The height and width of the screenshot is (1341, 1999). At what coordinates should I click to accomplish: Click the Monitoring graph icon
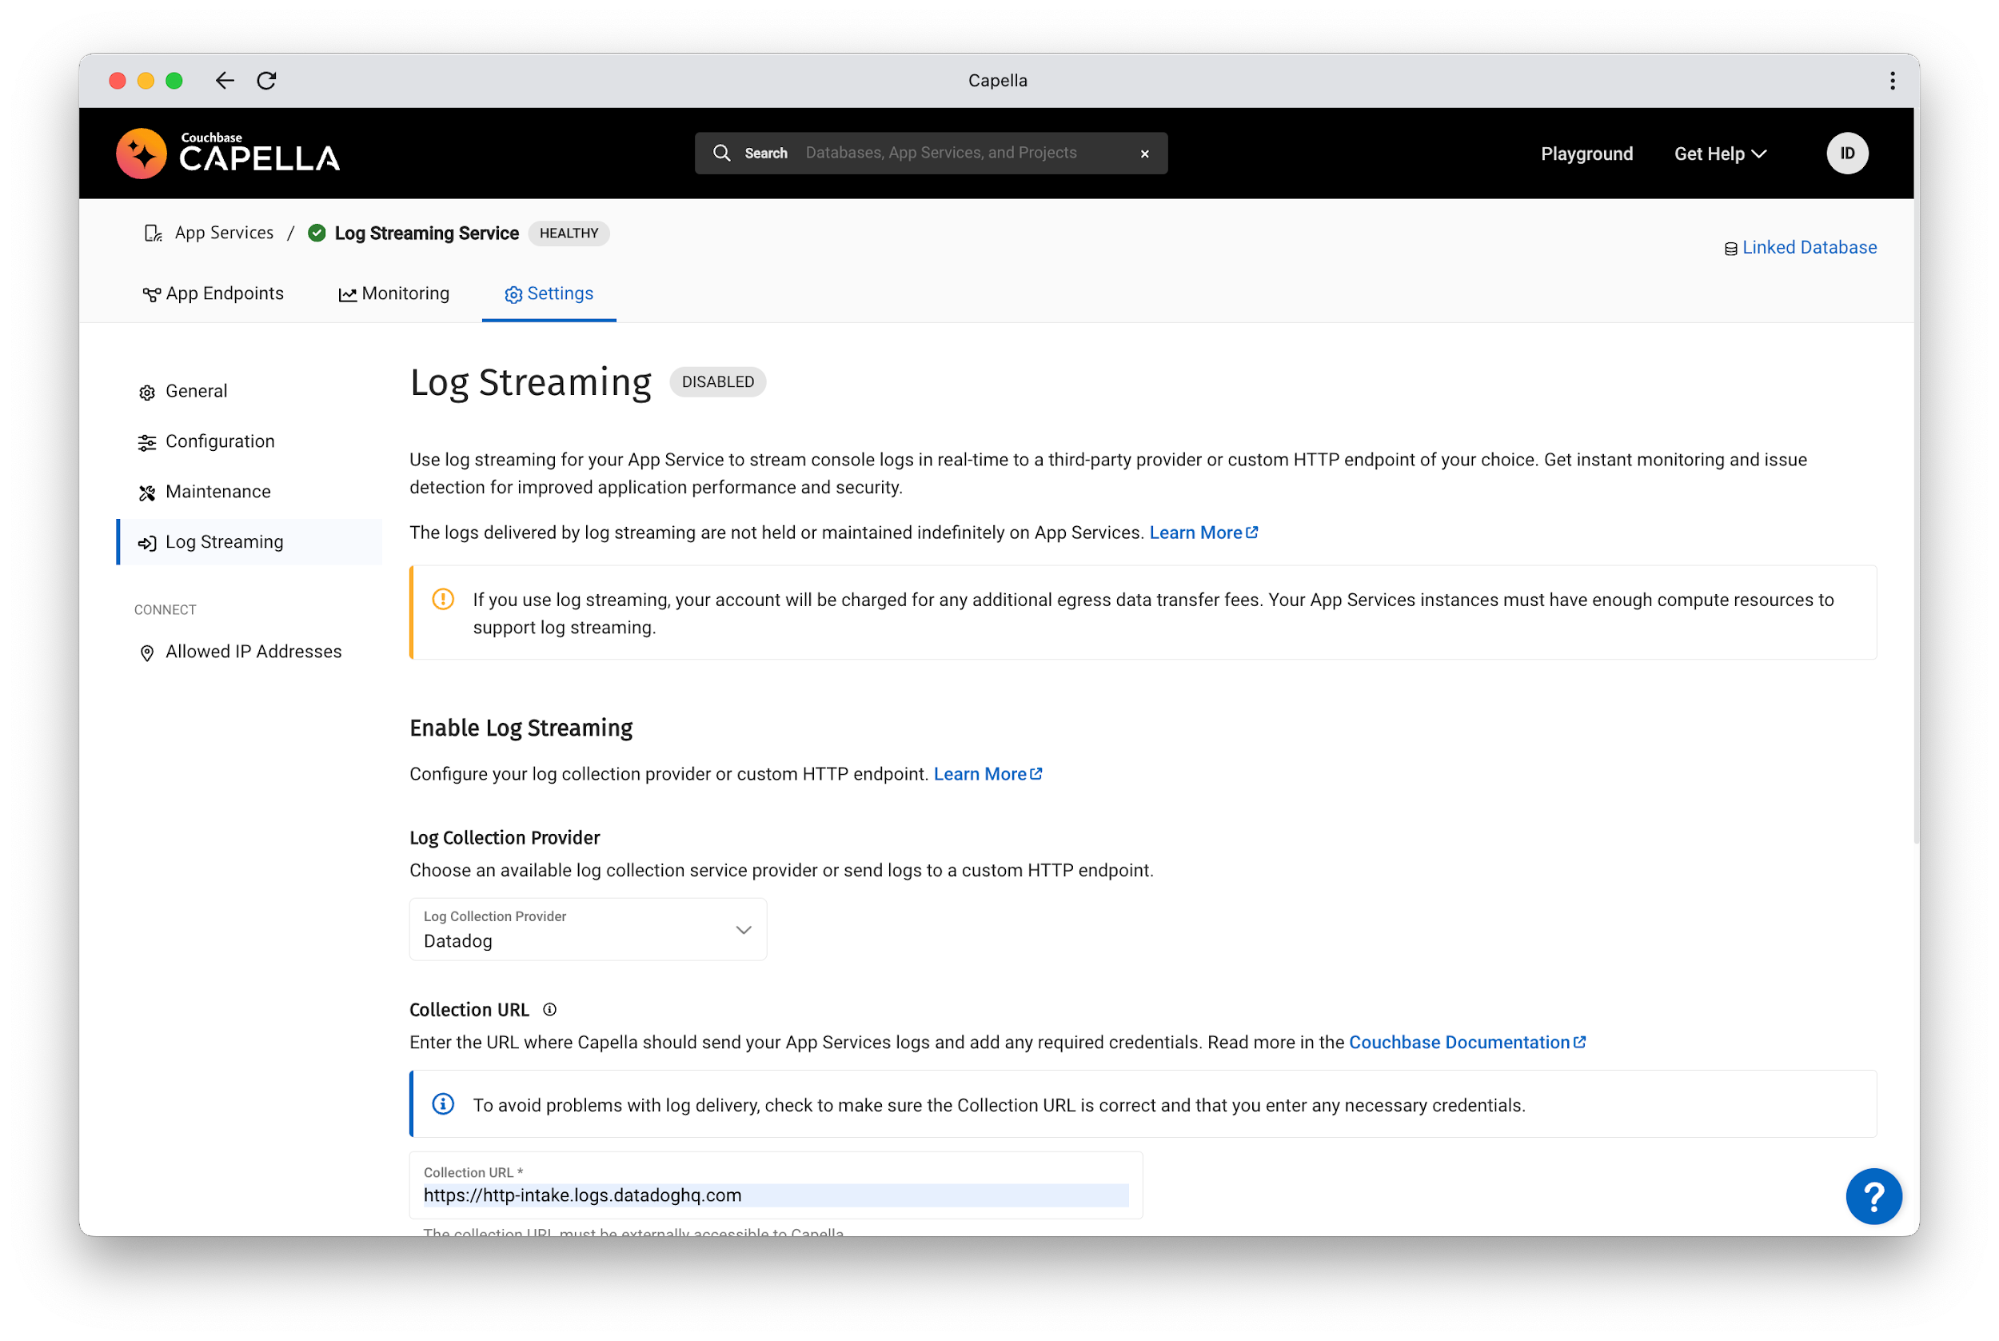[x=347, y=293]
